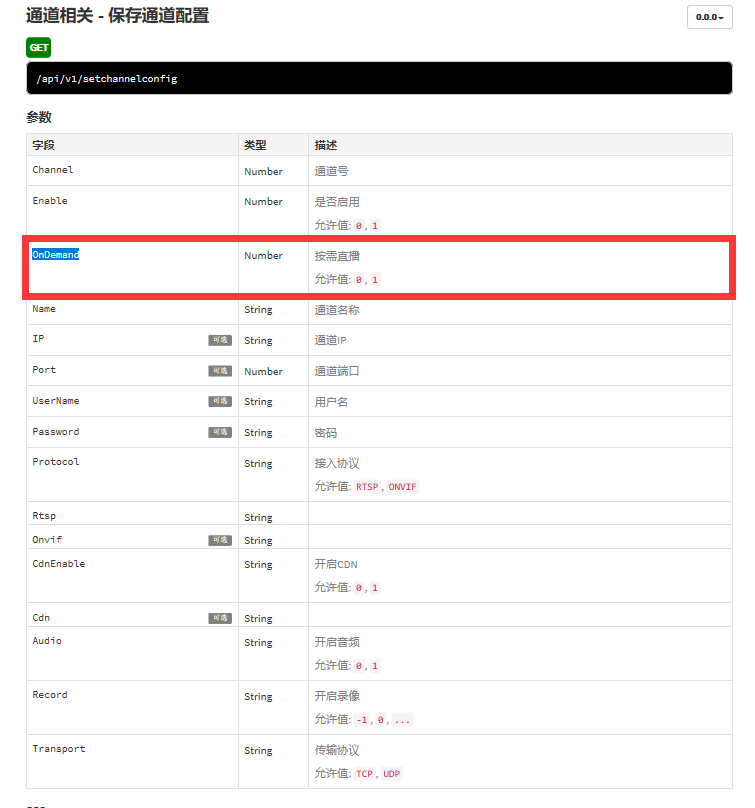Click the optional badge in Password row

(220, 432)
